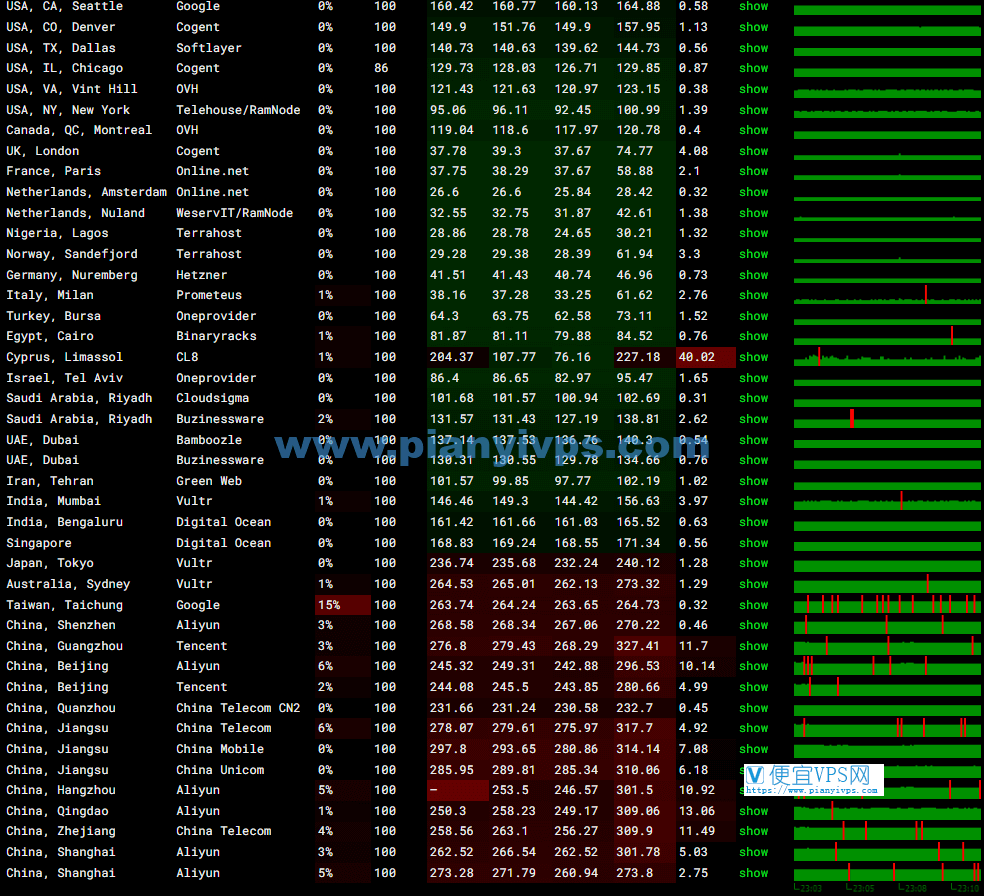
Task: Click 'show' for China, Zhejiang China Telecom
Action: pos(753,831)
